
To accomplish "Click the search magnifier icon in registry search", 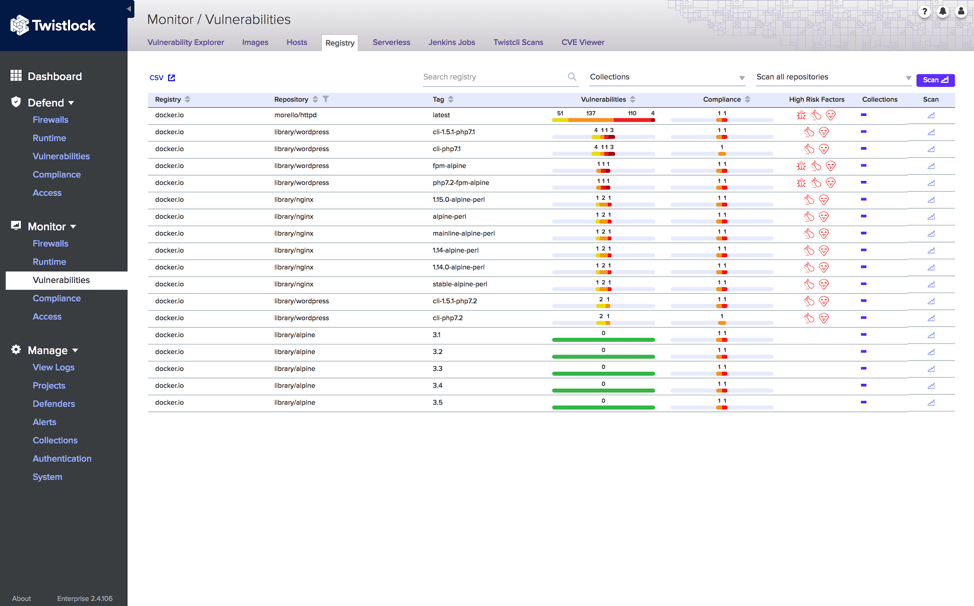I will (x=572, y=77).
